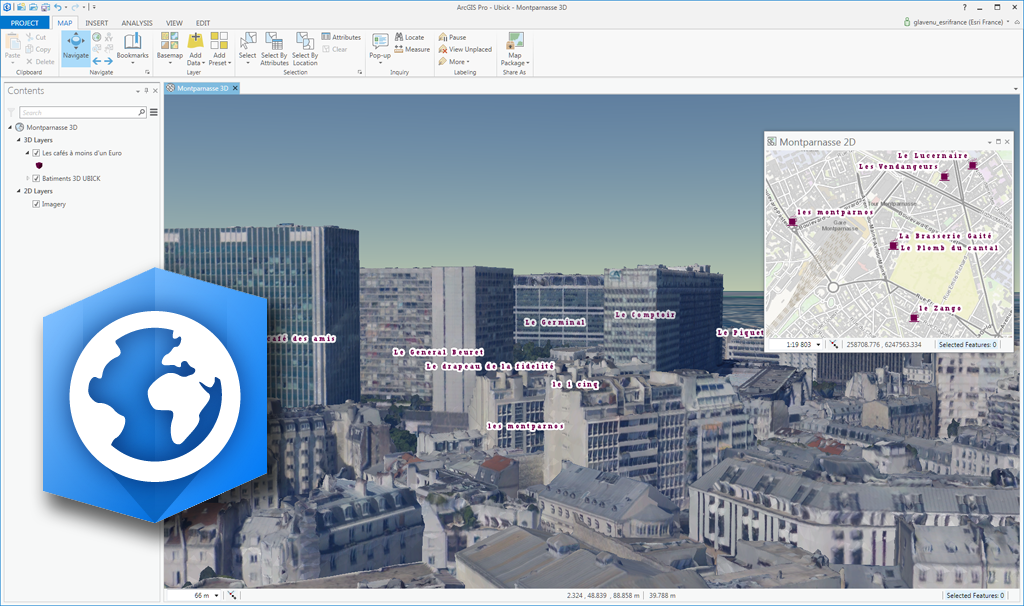Click the dark red café symbol swatch
1024x606 pixels.
click(x=39, y=165)
